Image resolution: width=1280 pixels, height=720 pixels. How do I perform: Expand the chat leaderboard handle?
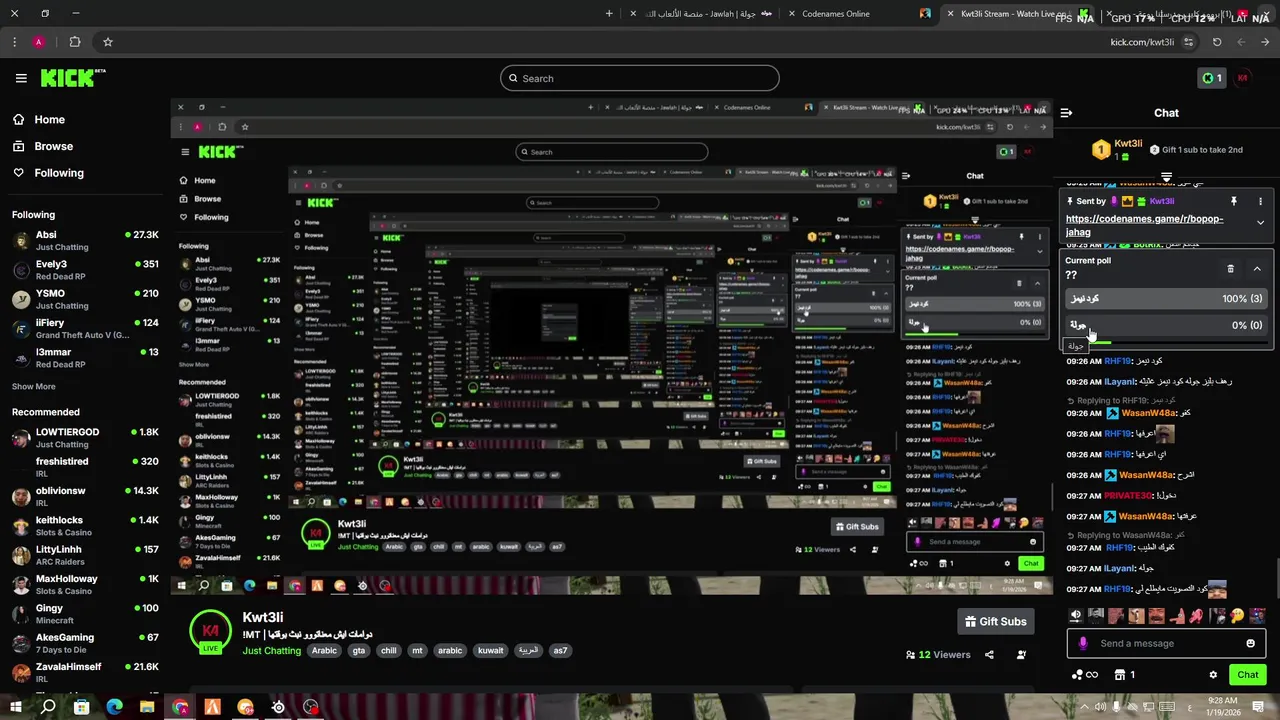(1166, 177)
